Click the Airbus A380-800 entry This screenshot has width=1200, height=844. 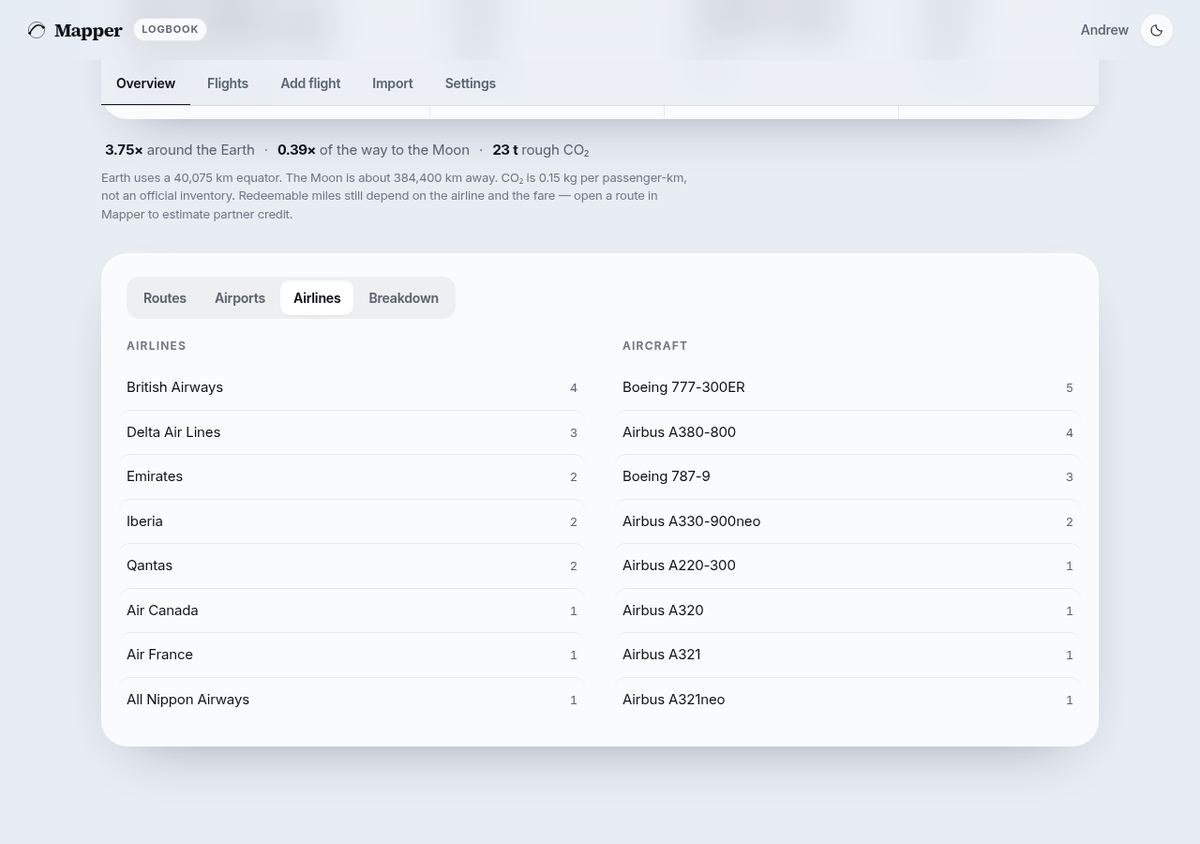point(848,432)
